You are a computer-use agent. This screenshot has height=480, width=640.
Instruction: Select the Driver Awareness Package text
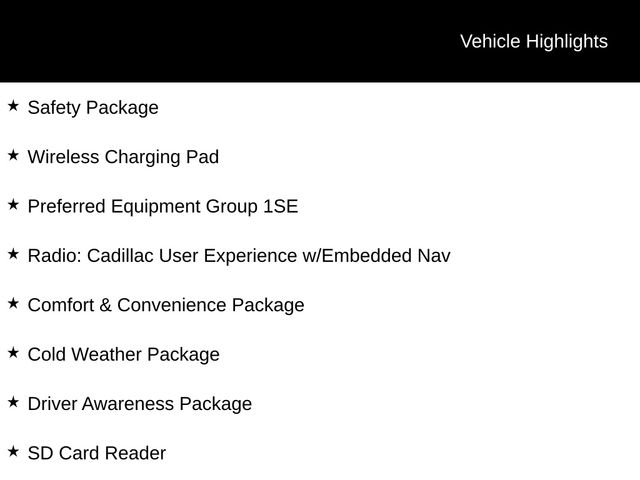click(140, 404)
